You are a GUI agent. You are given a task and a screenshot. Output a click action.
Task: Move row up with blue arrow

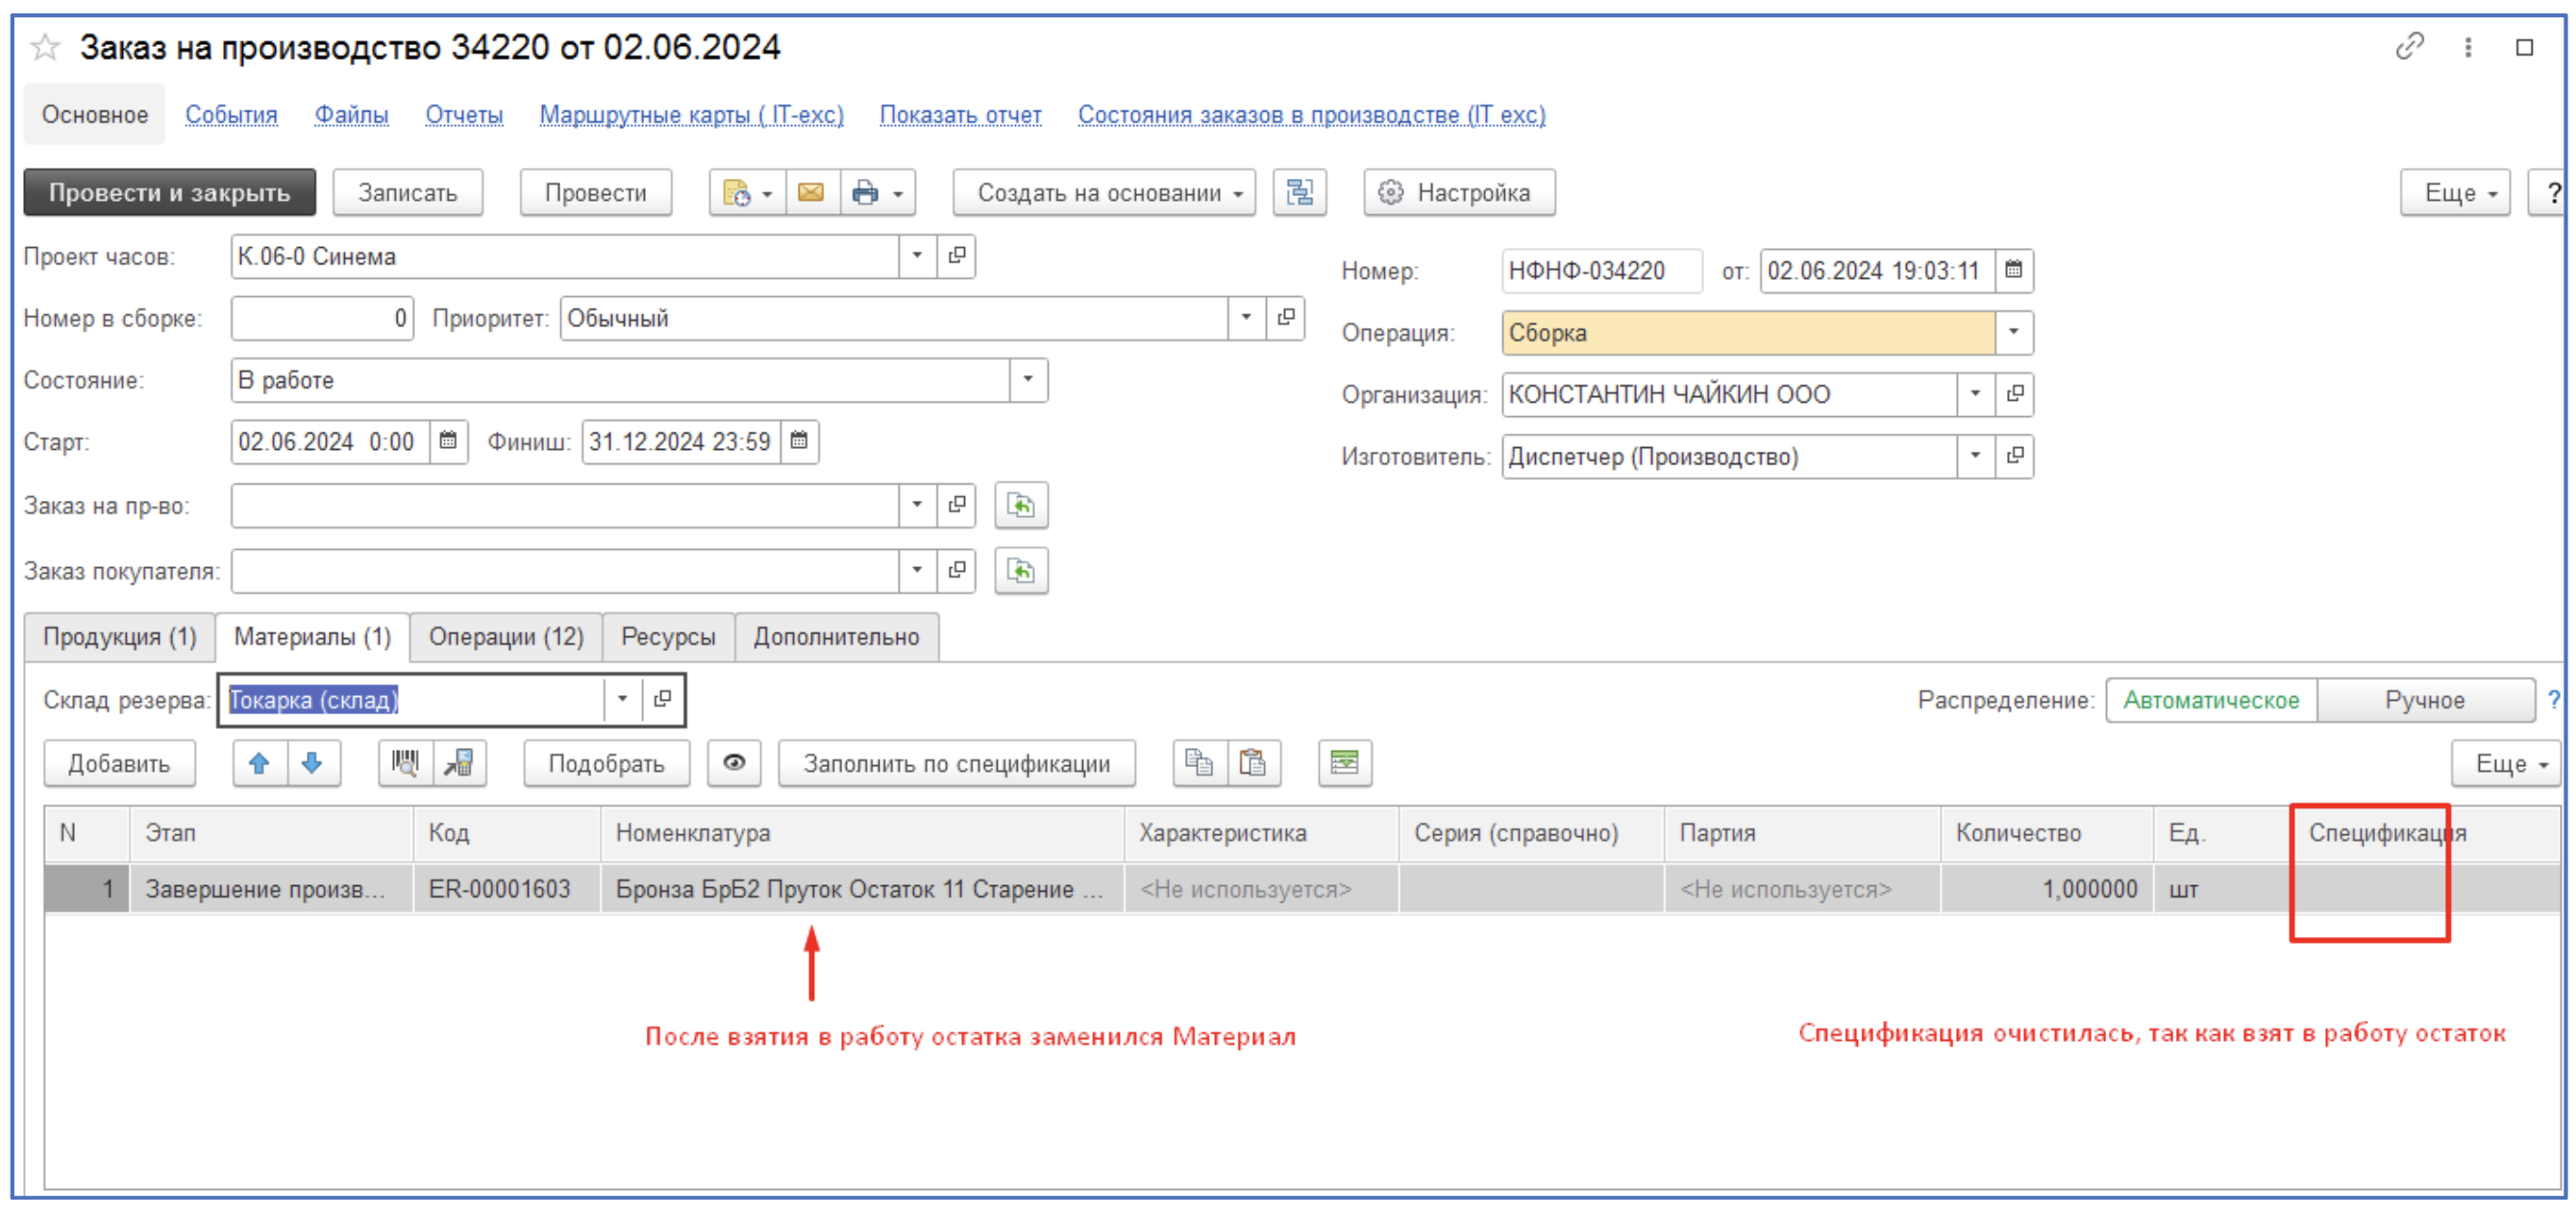pos(259,763)
